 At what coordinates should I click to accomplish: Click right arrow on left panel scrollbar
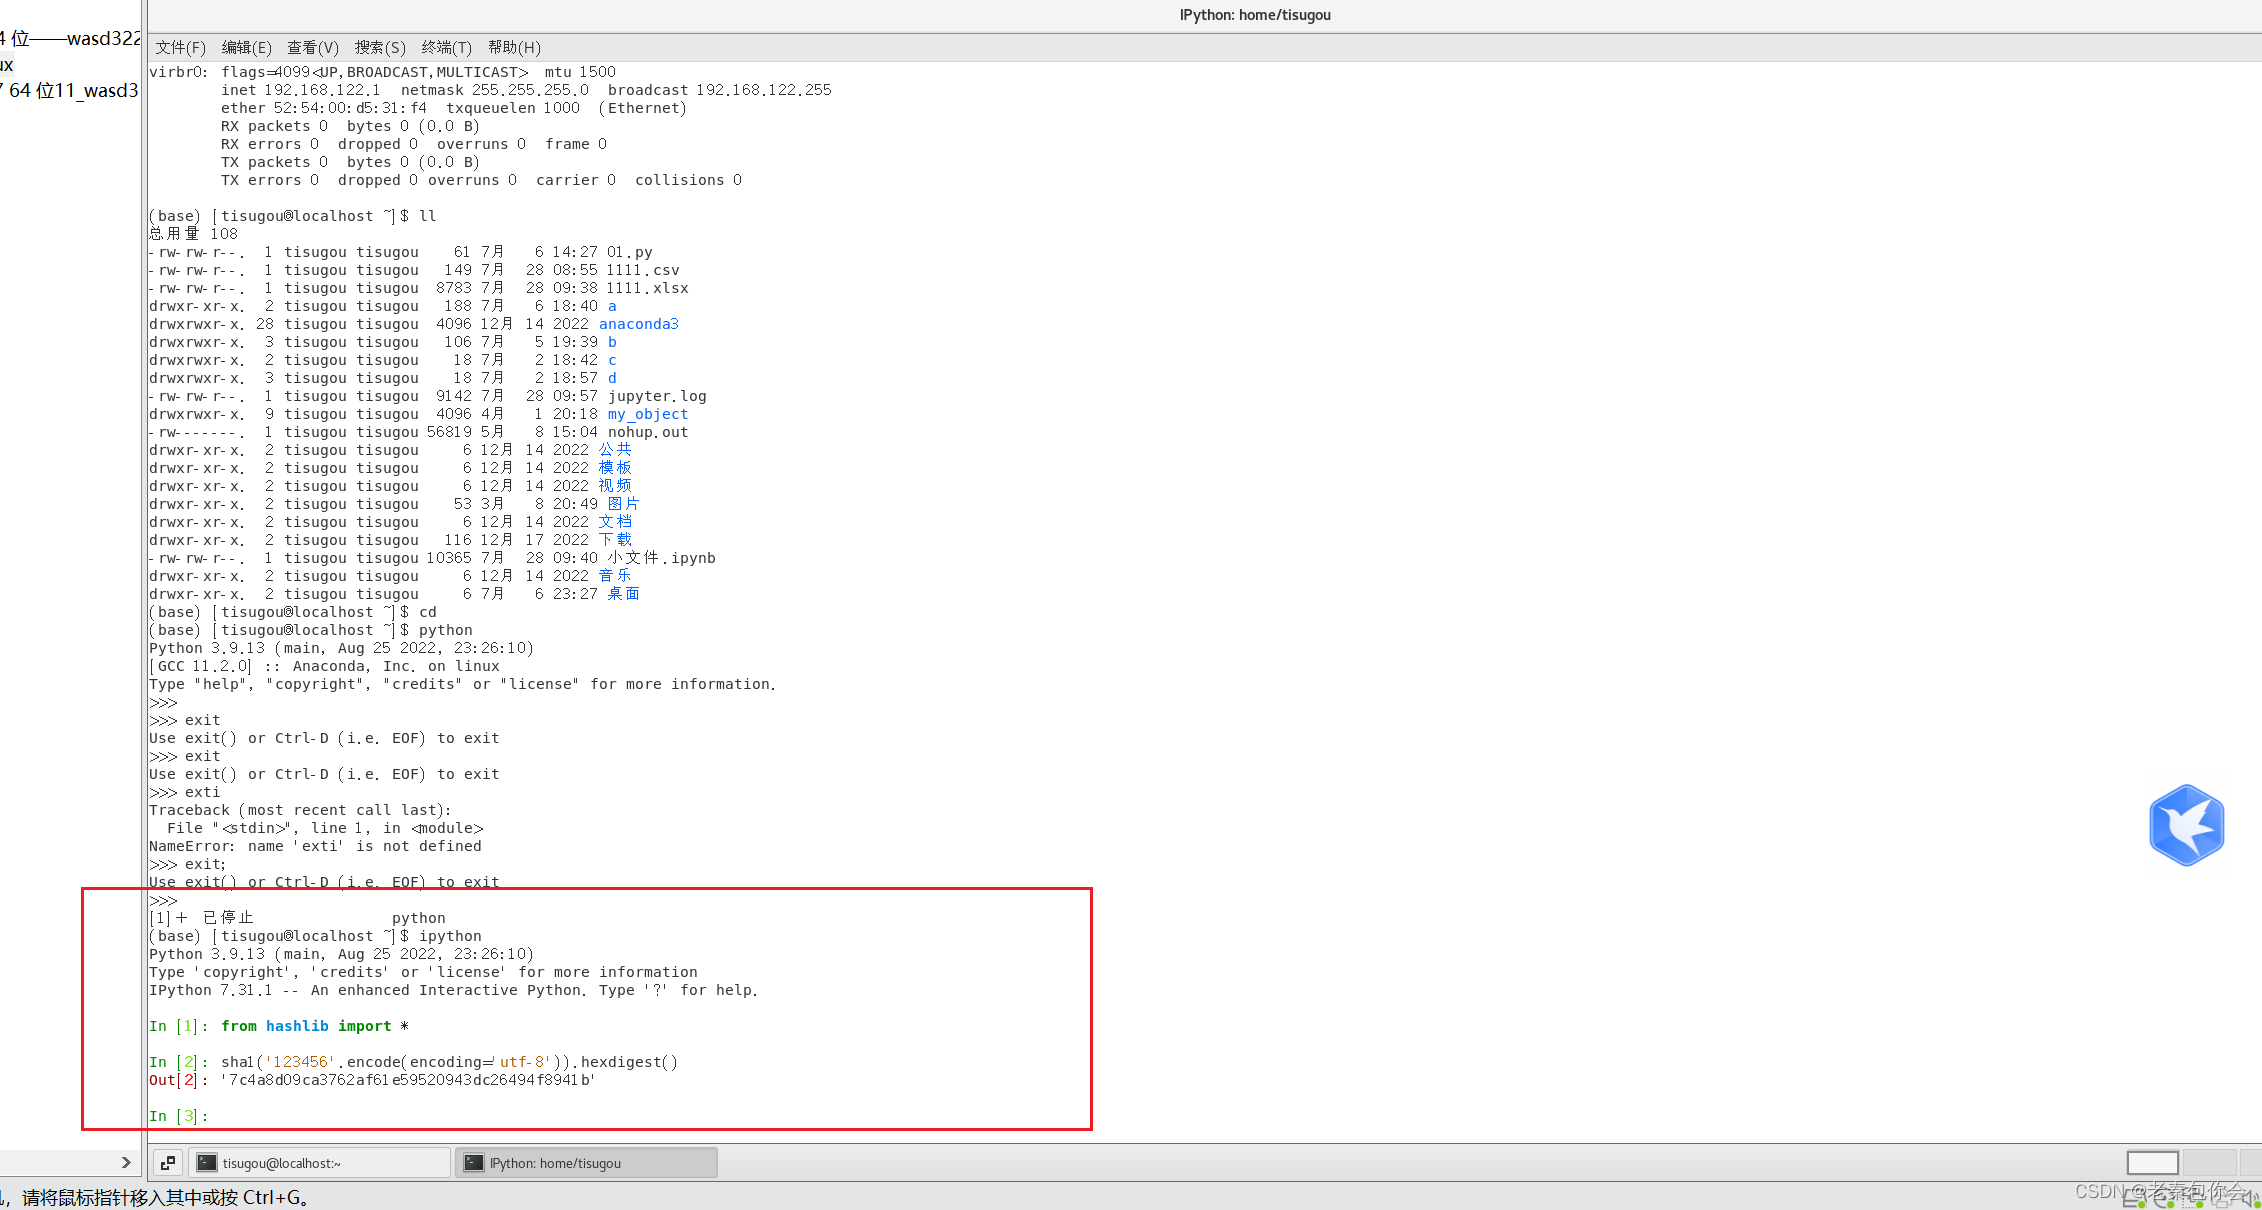pyautogui.click(x=126, y=1162)
